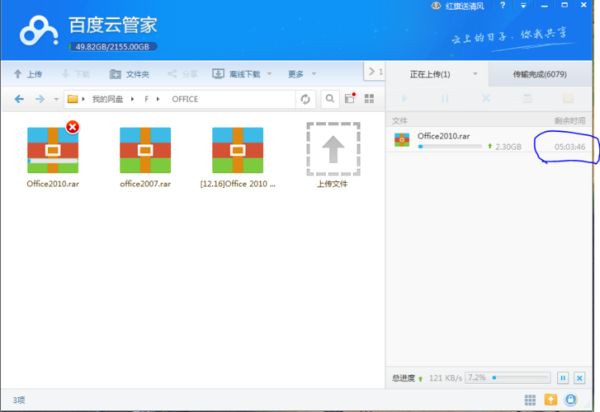The width and height of the screenshot is (600, 412).
Task: Cancel all transfers with bottom X button
Action: pos(579,378)
